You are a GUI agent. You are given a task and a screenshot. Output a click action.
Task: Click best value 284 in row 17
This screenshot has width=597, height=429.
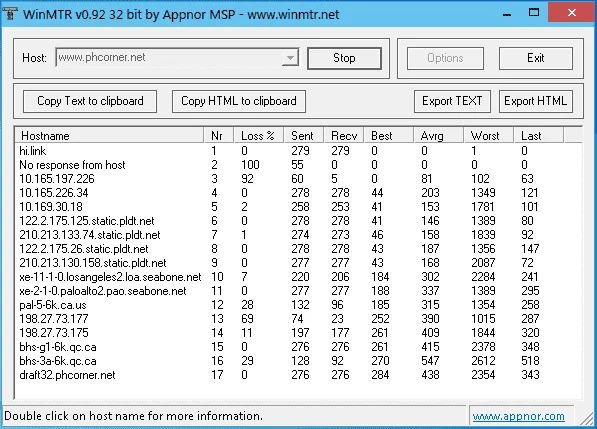(380, 375)
